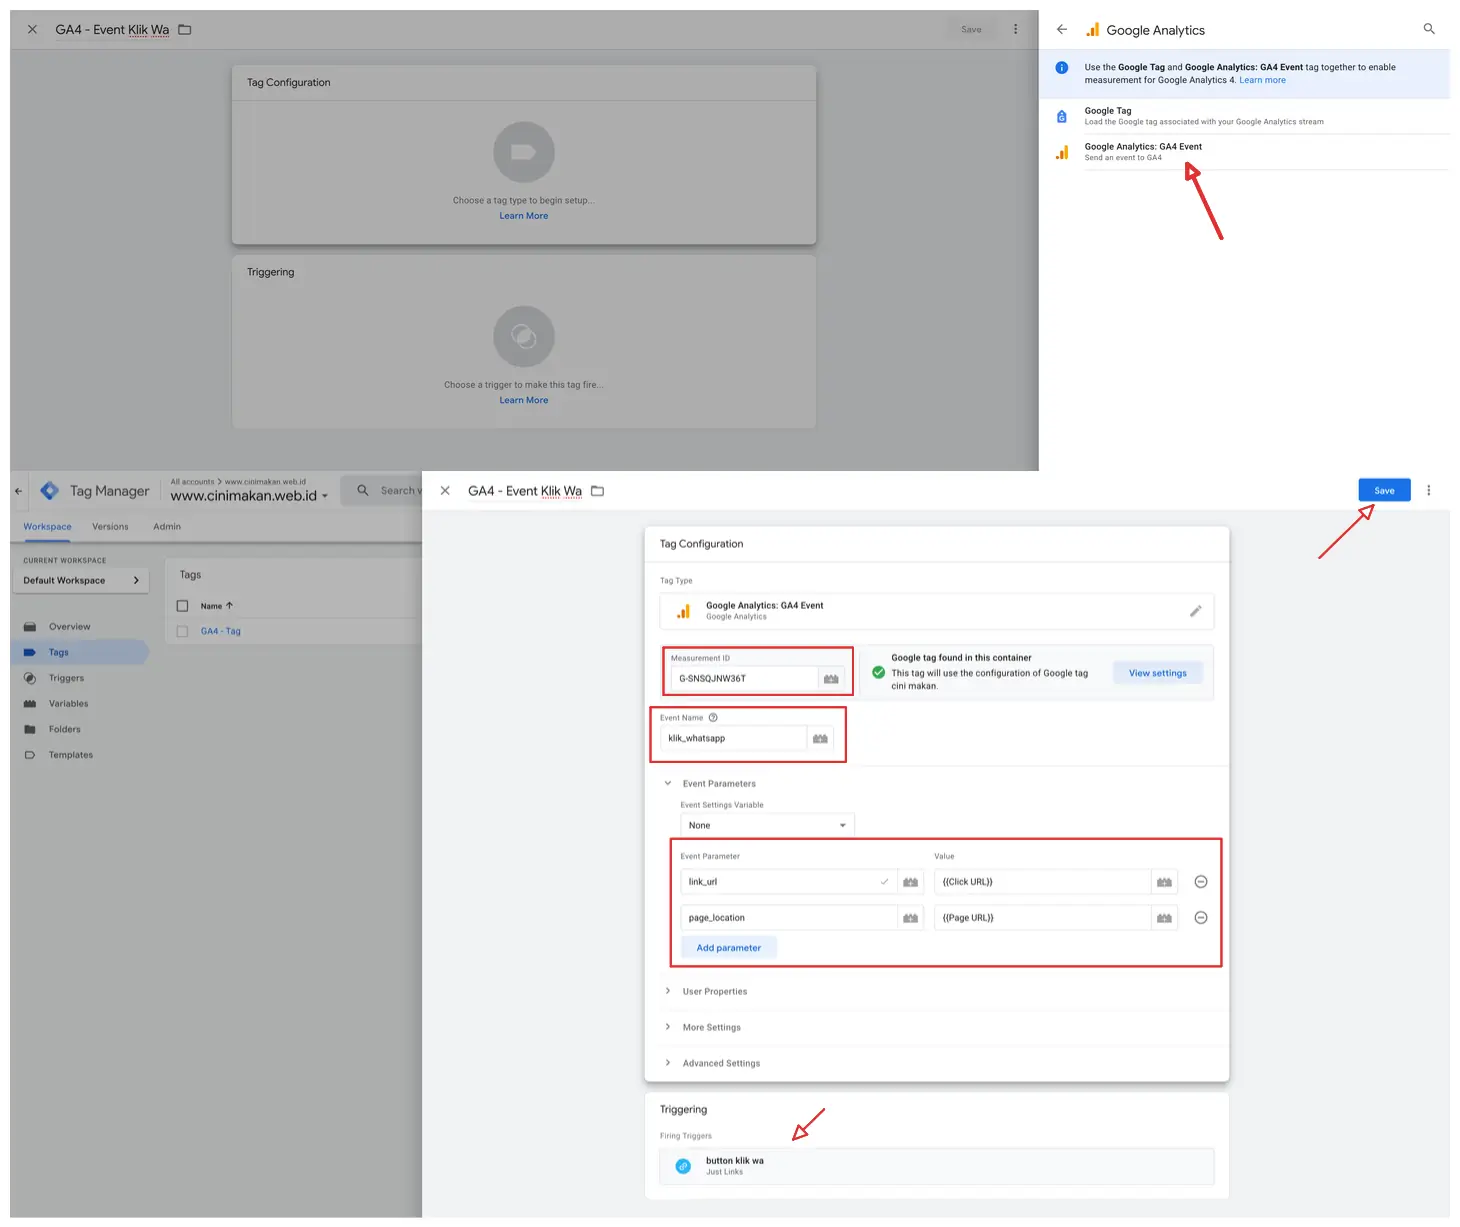Go back from the Google Analytics tag-type panel
1460x1227 pixels.
pyautogui.click(x=1062, y=30)
